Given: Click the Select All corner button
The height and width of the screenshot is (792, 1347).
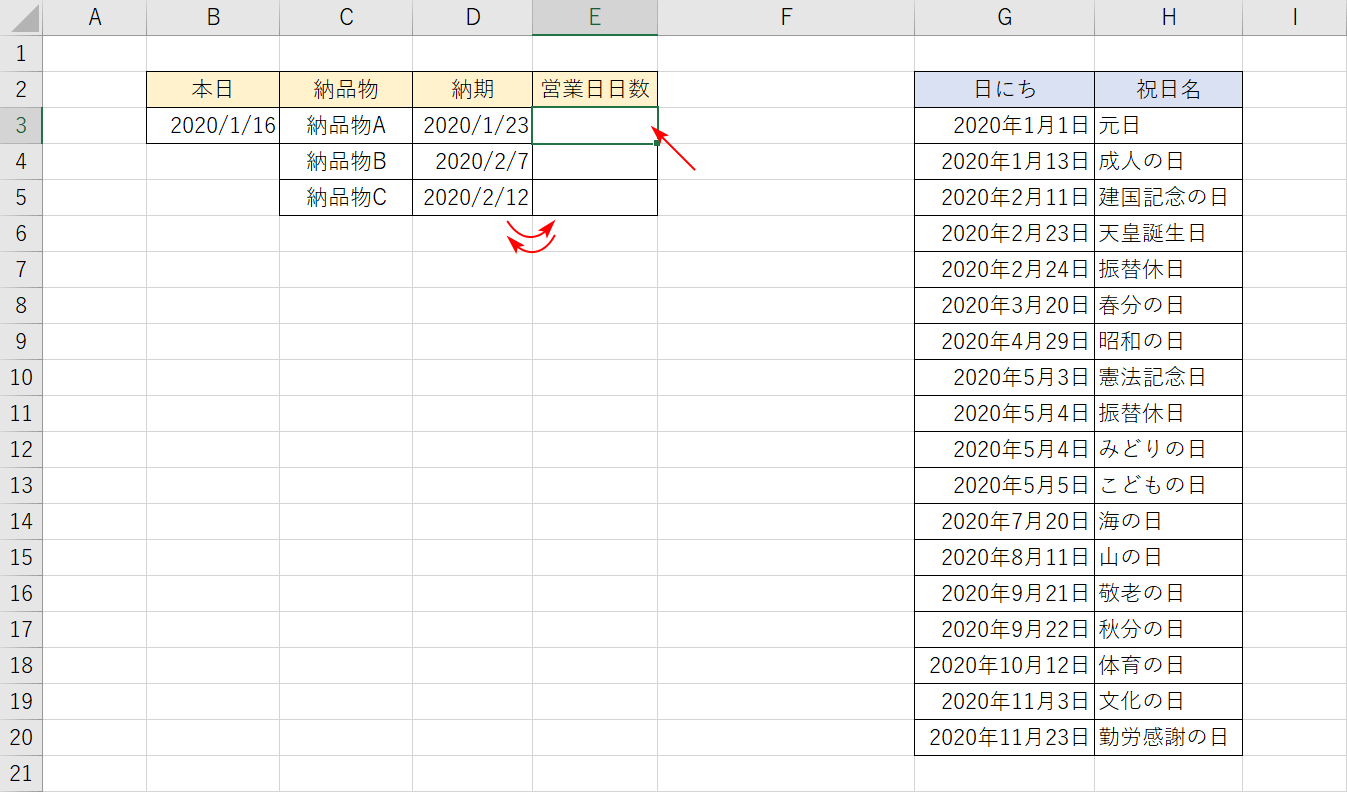Looking at the screenshot, I should pos(20,18).
